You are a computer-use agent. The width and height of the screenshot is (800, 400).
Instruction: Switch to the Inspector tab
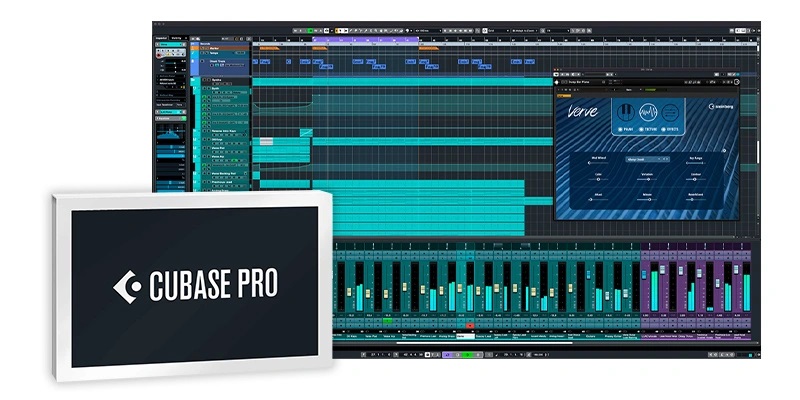click(x=161, y=38)
